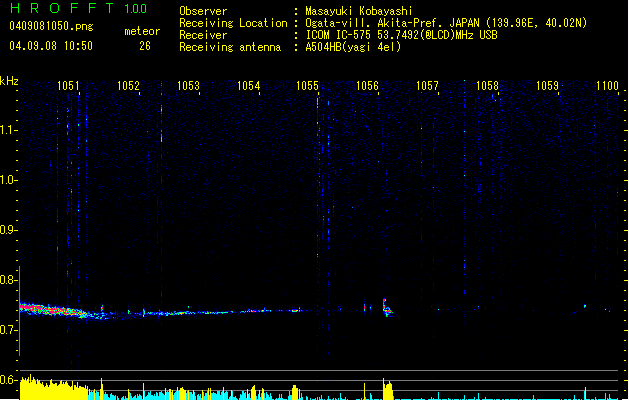
Task: Click the ICOM IC-575 receiver value
Action: tap(402, 35)
